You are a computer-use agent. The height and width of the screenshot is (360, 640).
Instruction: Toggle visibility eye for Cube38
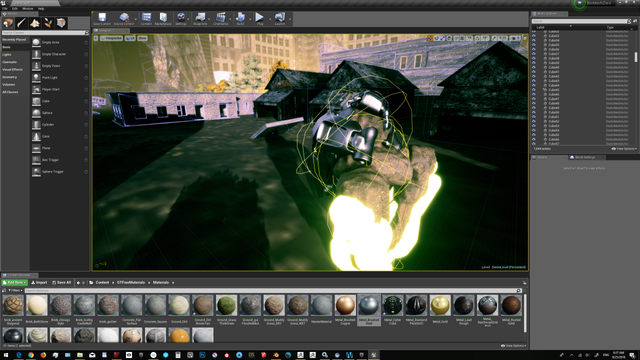pos(533,58)
